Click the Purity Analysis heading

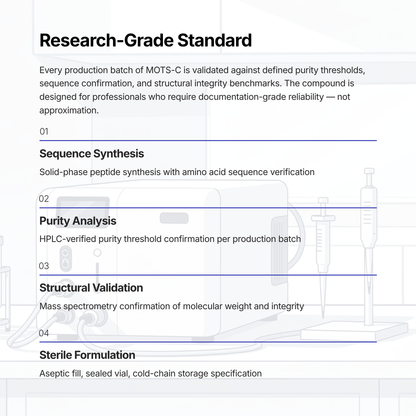click(78, 221)
